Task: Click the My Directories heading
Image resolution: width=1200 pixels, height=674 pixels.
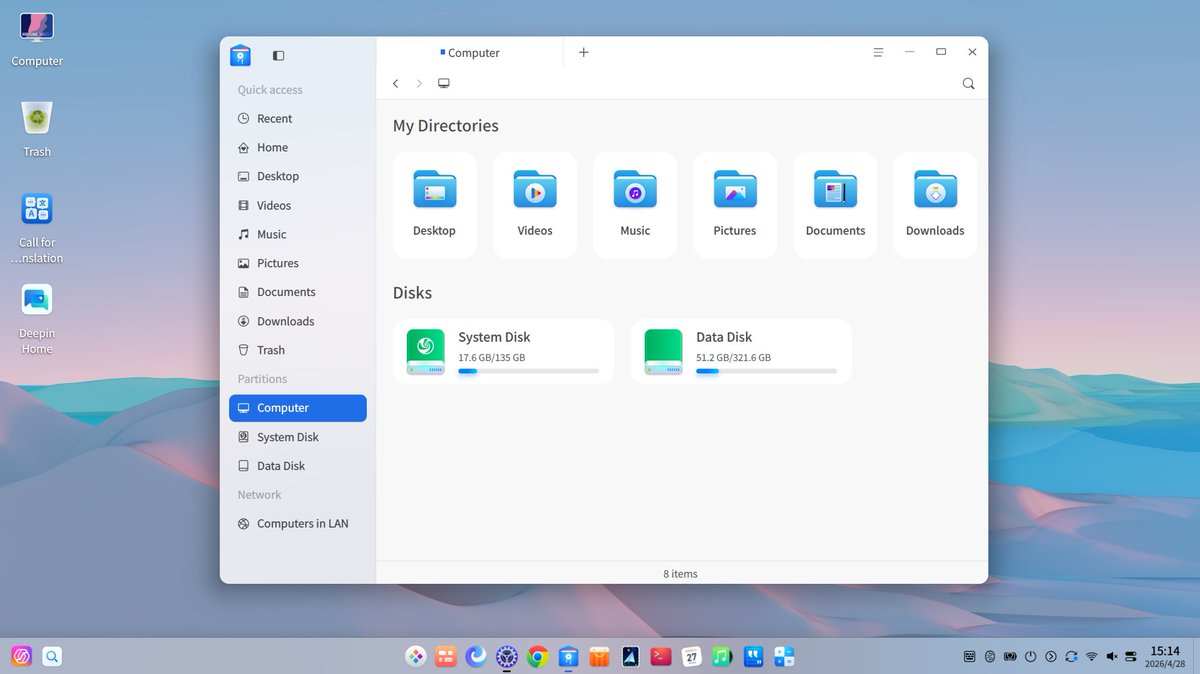Action: tap(445, 126)
